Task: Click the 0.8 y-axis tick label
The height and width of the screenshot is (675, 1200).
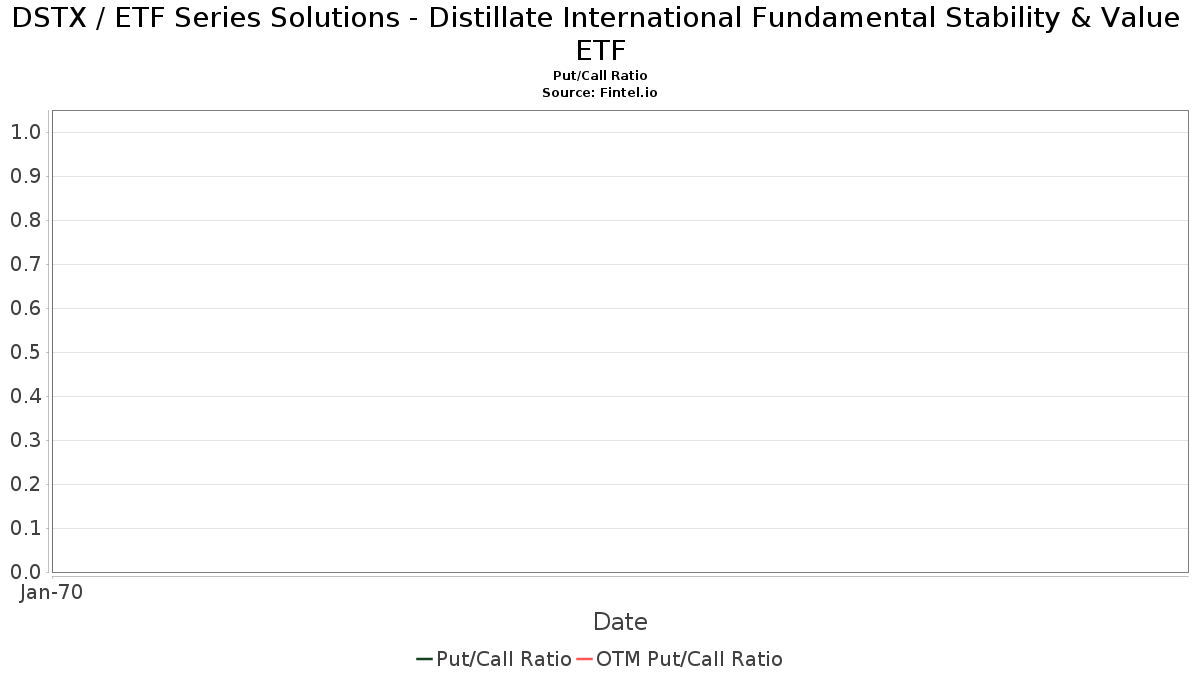Action: pyautogui.click(x=25, y=220)
